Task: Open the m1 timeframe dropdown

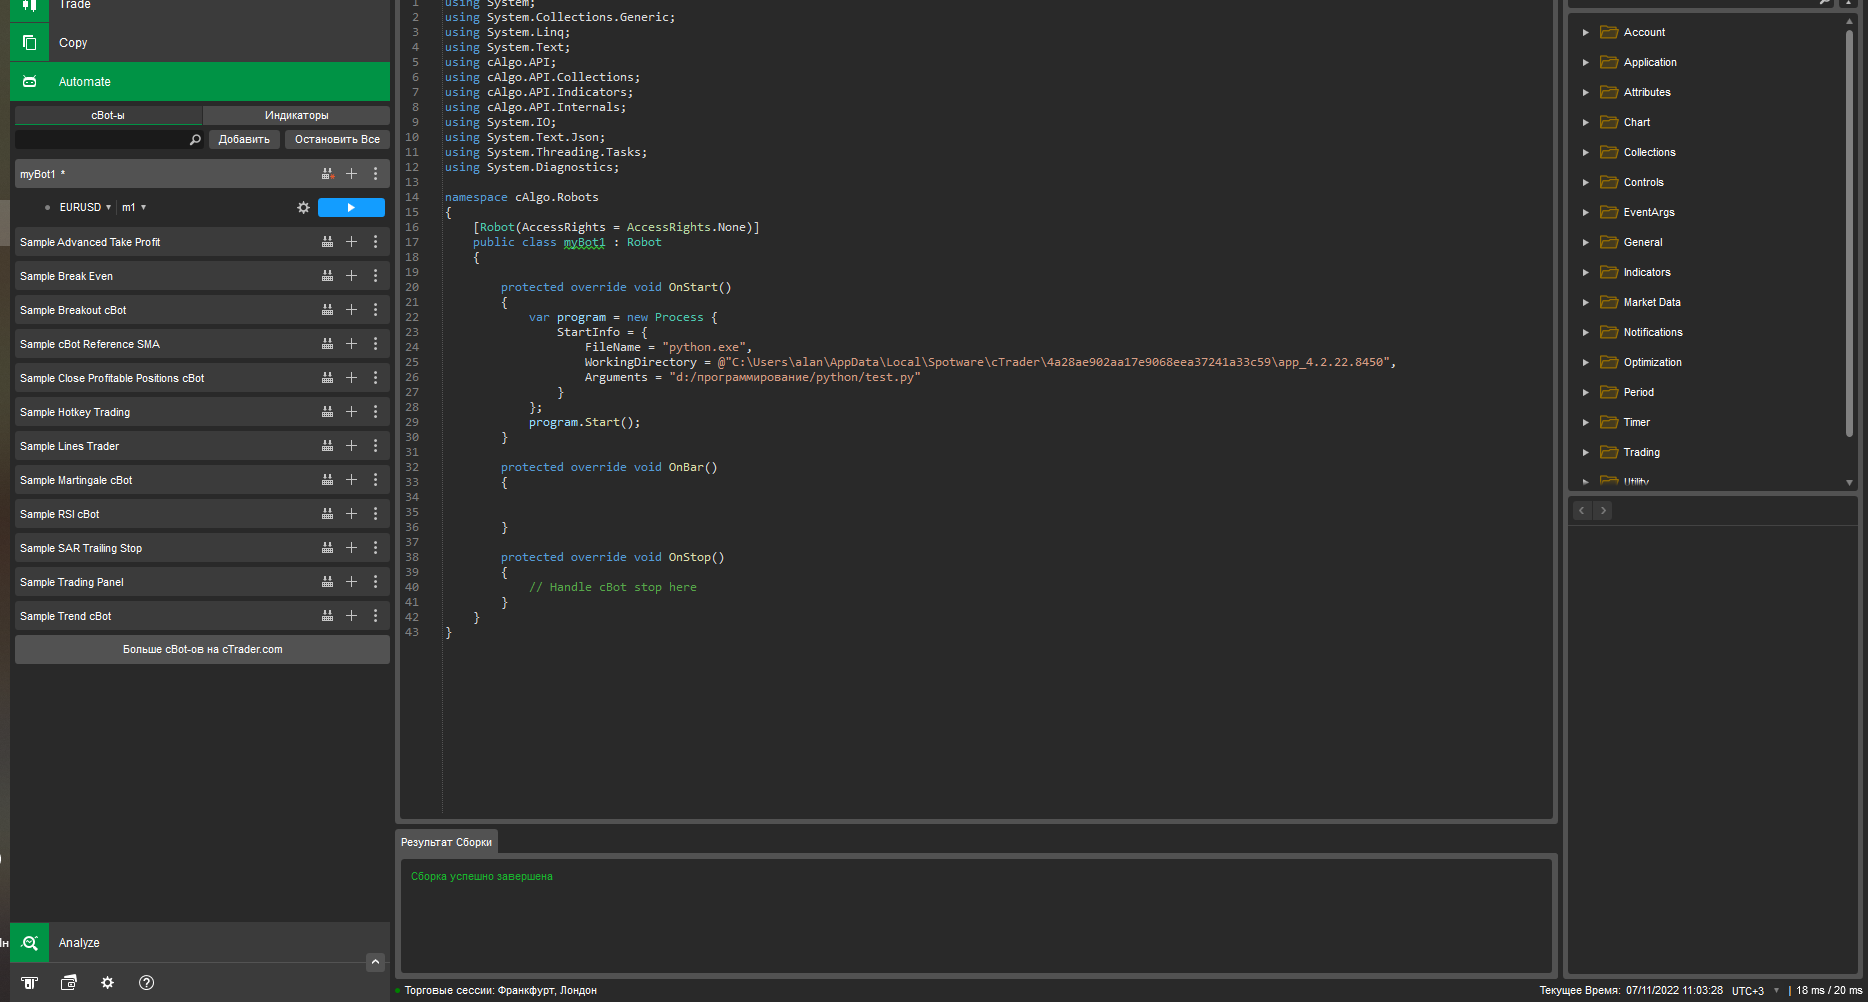Action: pyautogui.click(x=134, y=207)
